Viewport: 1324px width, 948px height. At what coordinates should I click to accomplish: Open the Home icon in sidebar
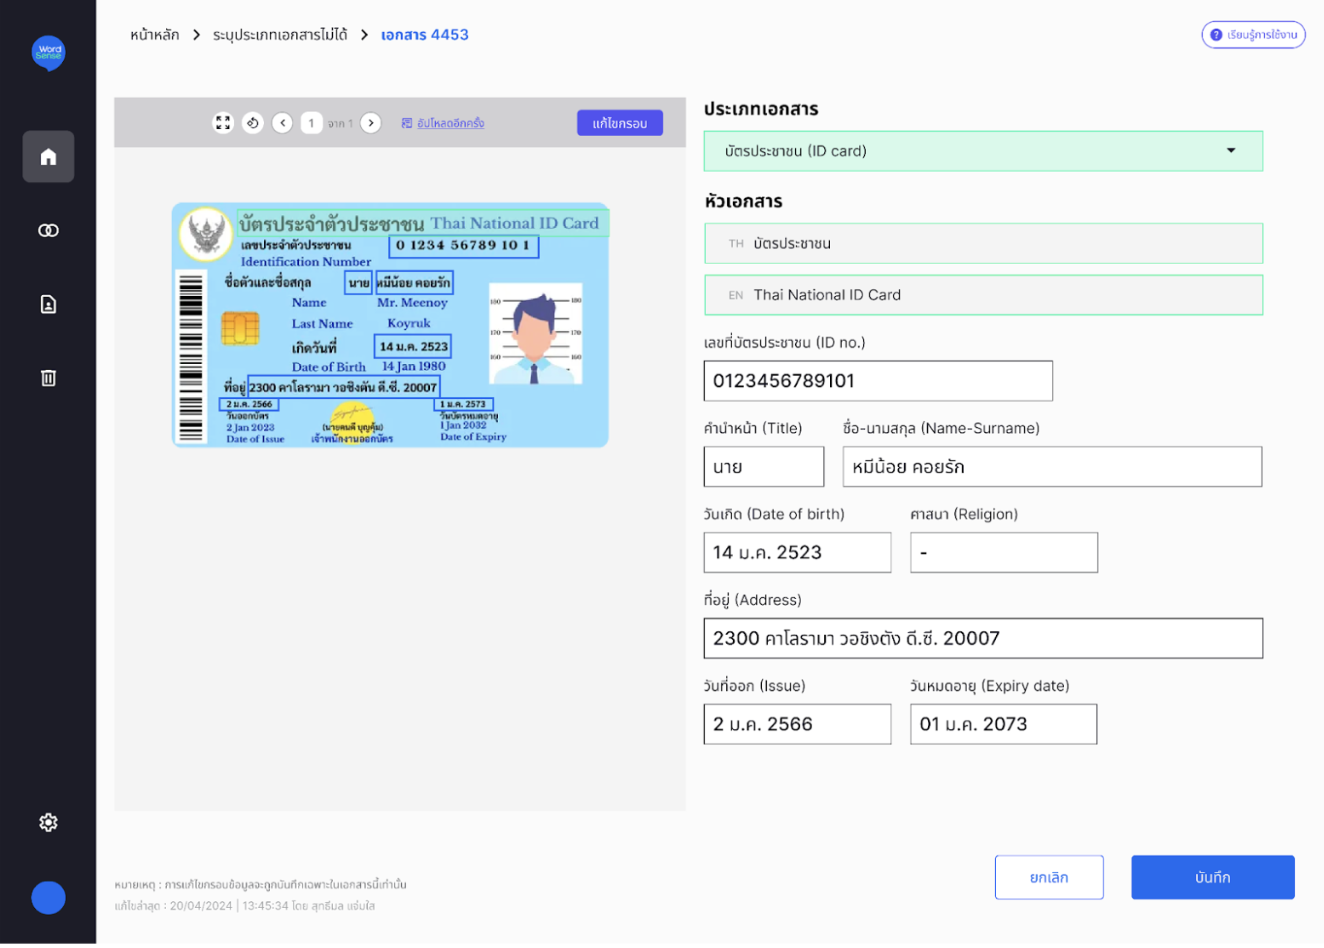[48, 157]
